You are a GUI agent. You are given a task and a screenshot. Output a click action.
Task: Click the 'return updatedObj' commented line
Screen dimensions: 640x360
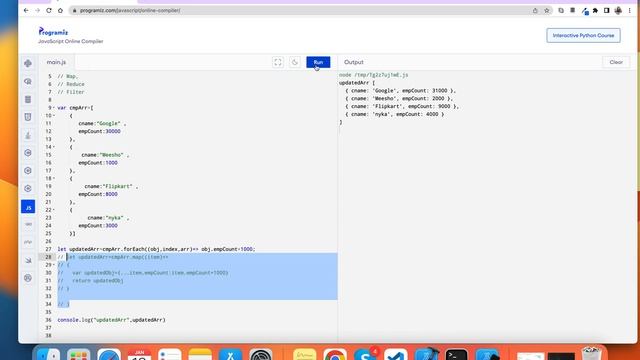[98, 280]
